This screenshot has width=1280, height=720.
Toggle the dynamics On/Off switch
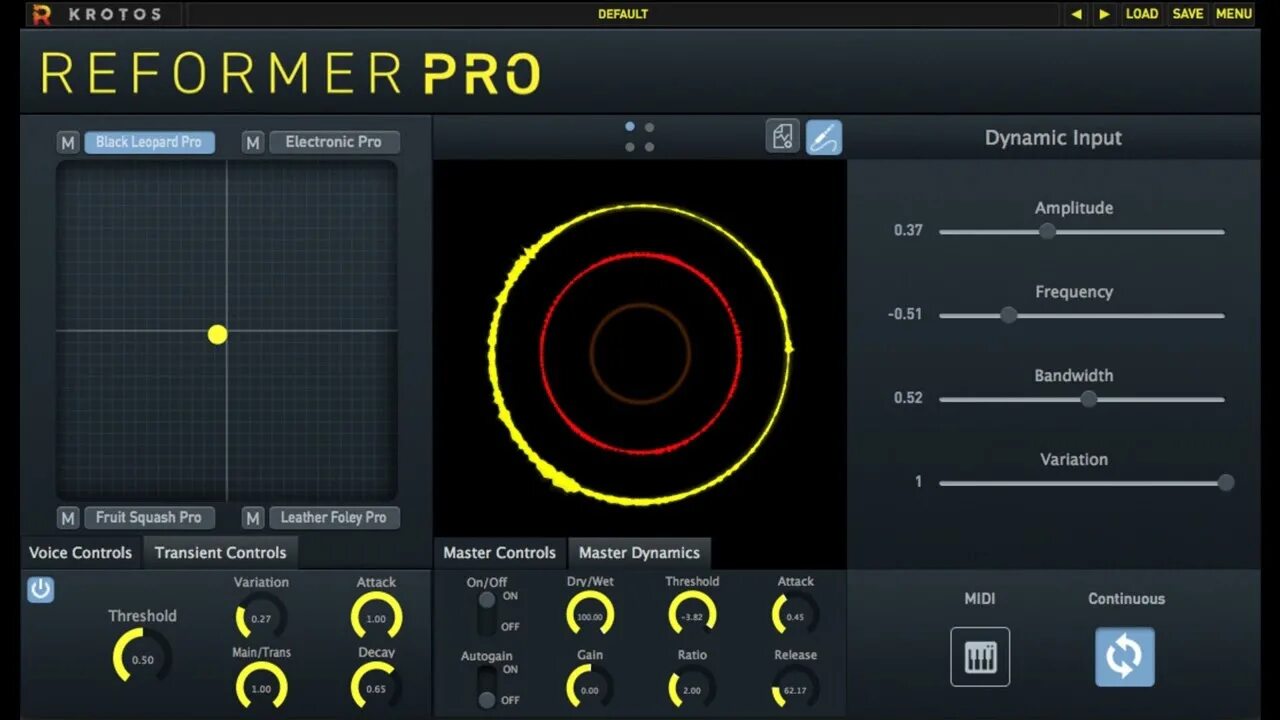pos(487,612)
